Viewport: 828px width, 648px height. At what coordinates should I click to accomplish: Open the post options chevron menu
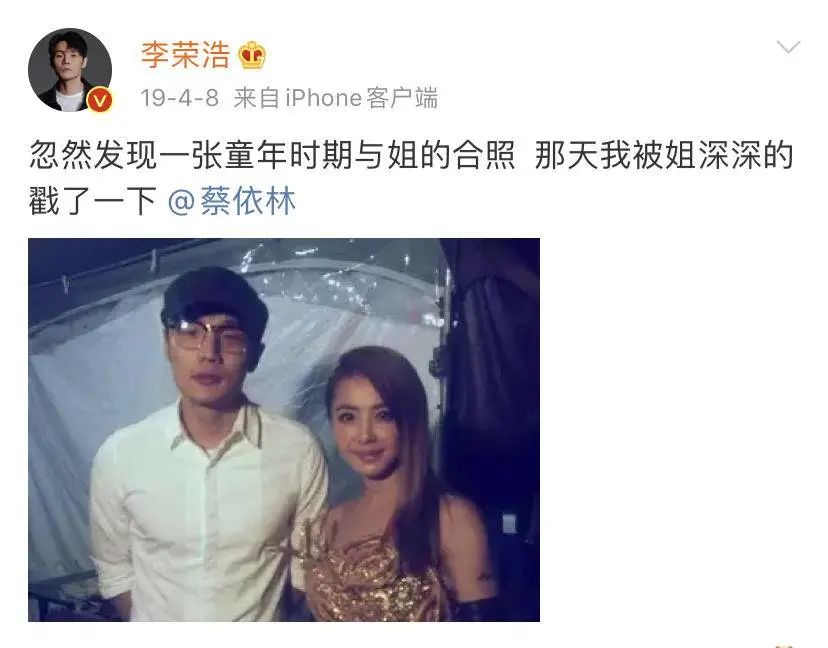click(788, 46)
